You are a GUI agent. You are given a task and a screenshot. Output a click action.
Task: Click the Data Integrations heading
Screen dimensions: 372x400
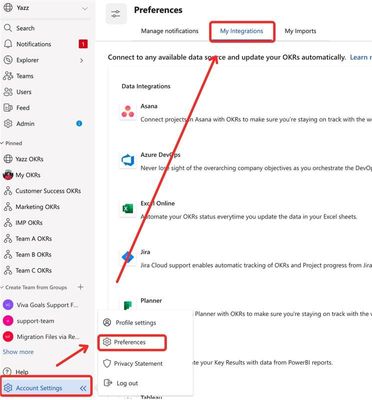[146, 86]
